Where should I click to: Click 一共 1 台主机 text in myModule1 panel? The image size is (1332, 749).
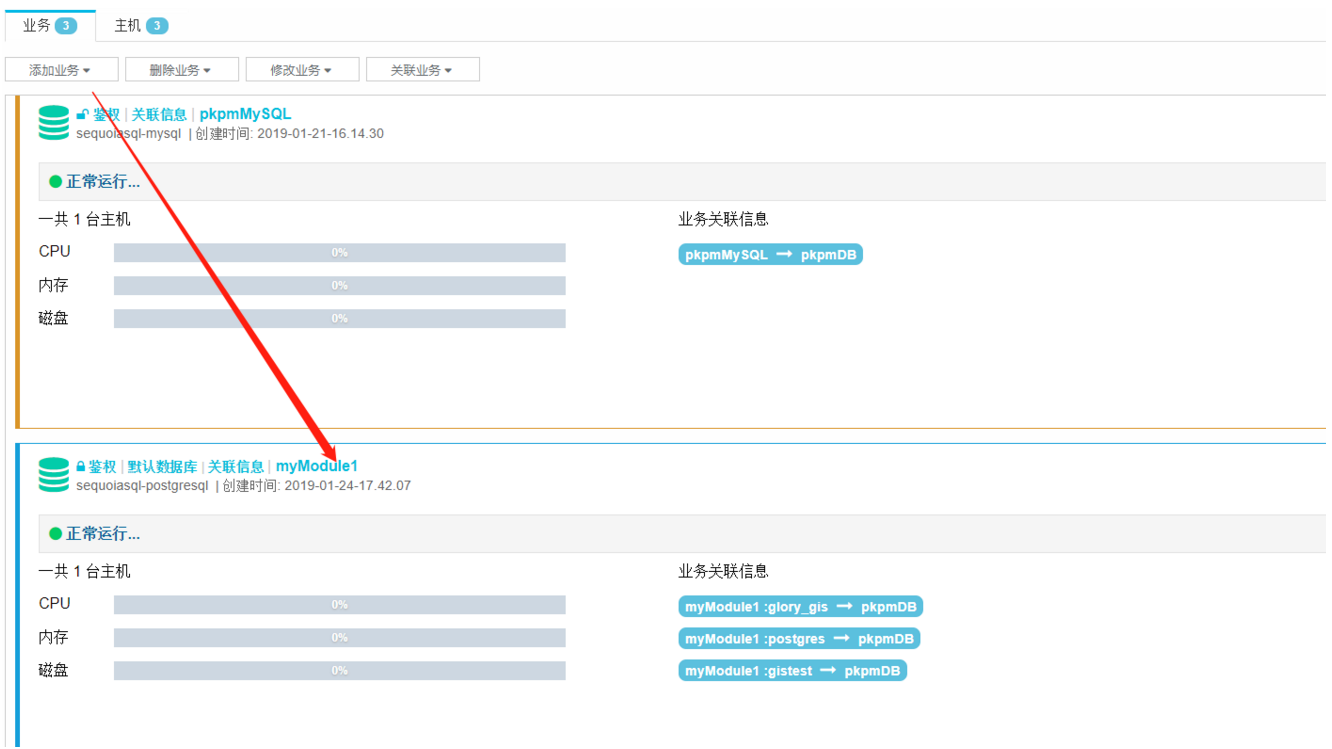pyautogui.click(x=85, y=571)
